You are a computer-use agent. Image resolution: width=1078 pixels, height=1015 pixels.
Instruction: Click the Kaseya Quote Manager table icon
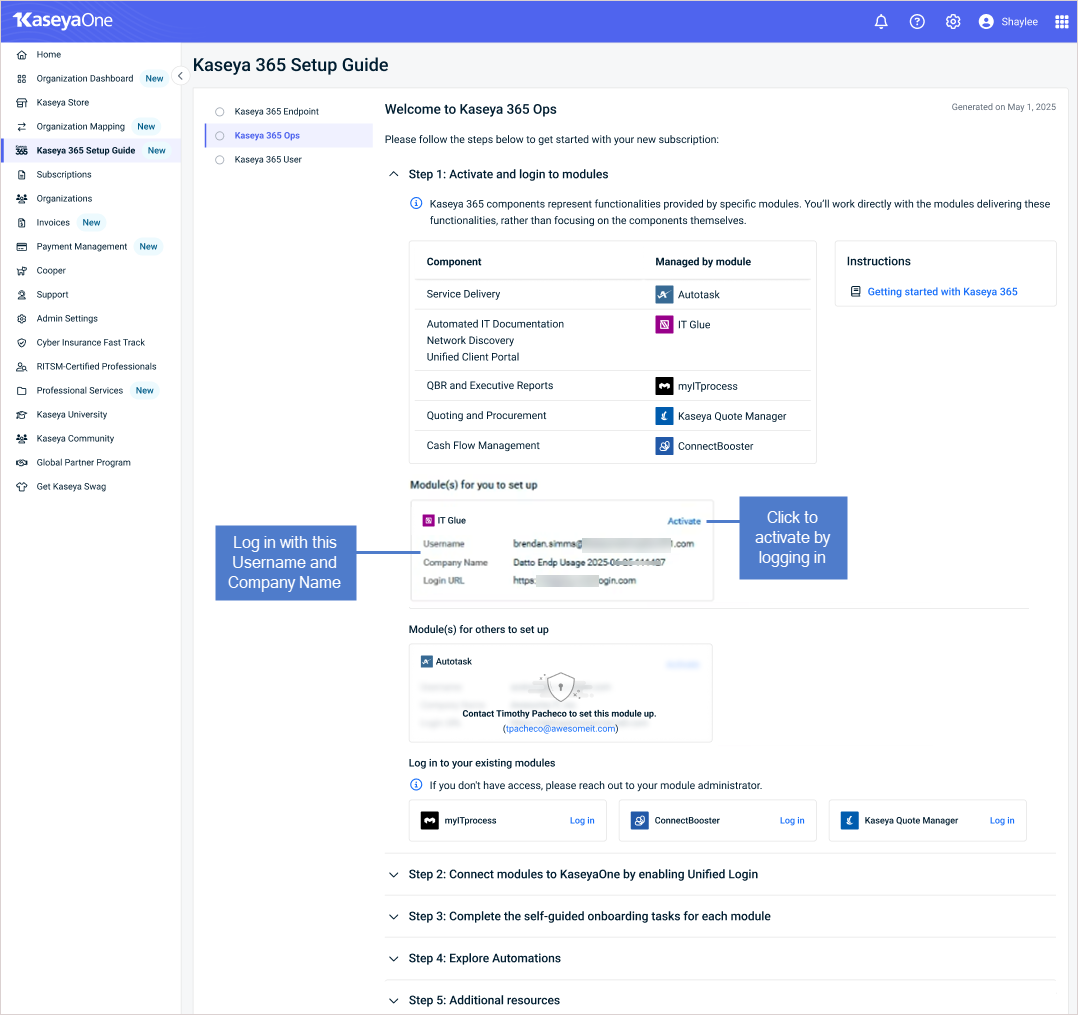click(x=664, y=415)
